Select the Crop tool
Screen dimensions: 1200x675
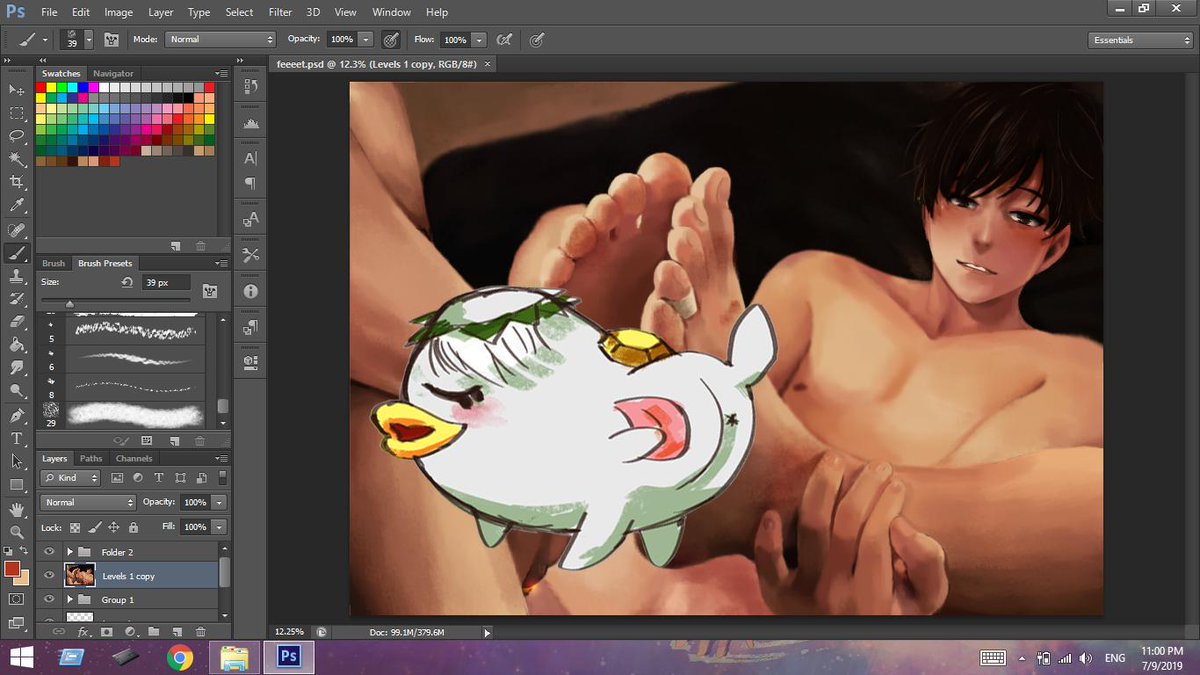(16, 182)
